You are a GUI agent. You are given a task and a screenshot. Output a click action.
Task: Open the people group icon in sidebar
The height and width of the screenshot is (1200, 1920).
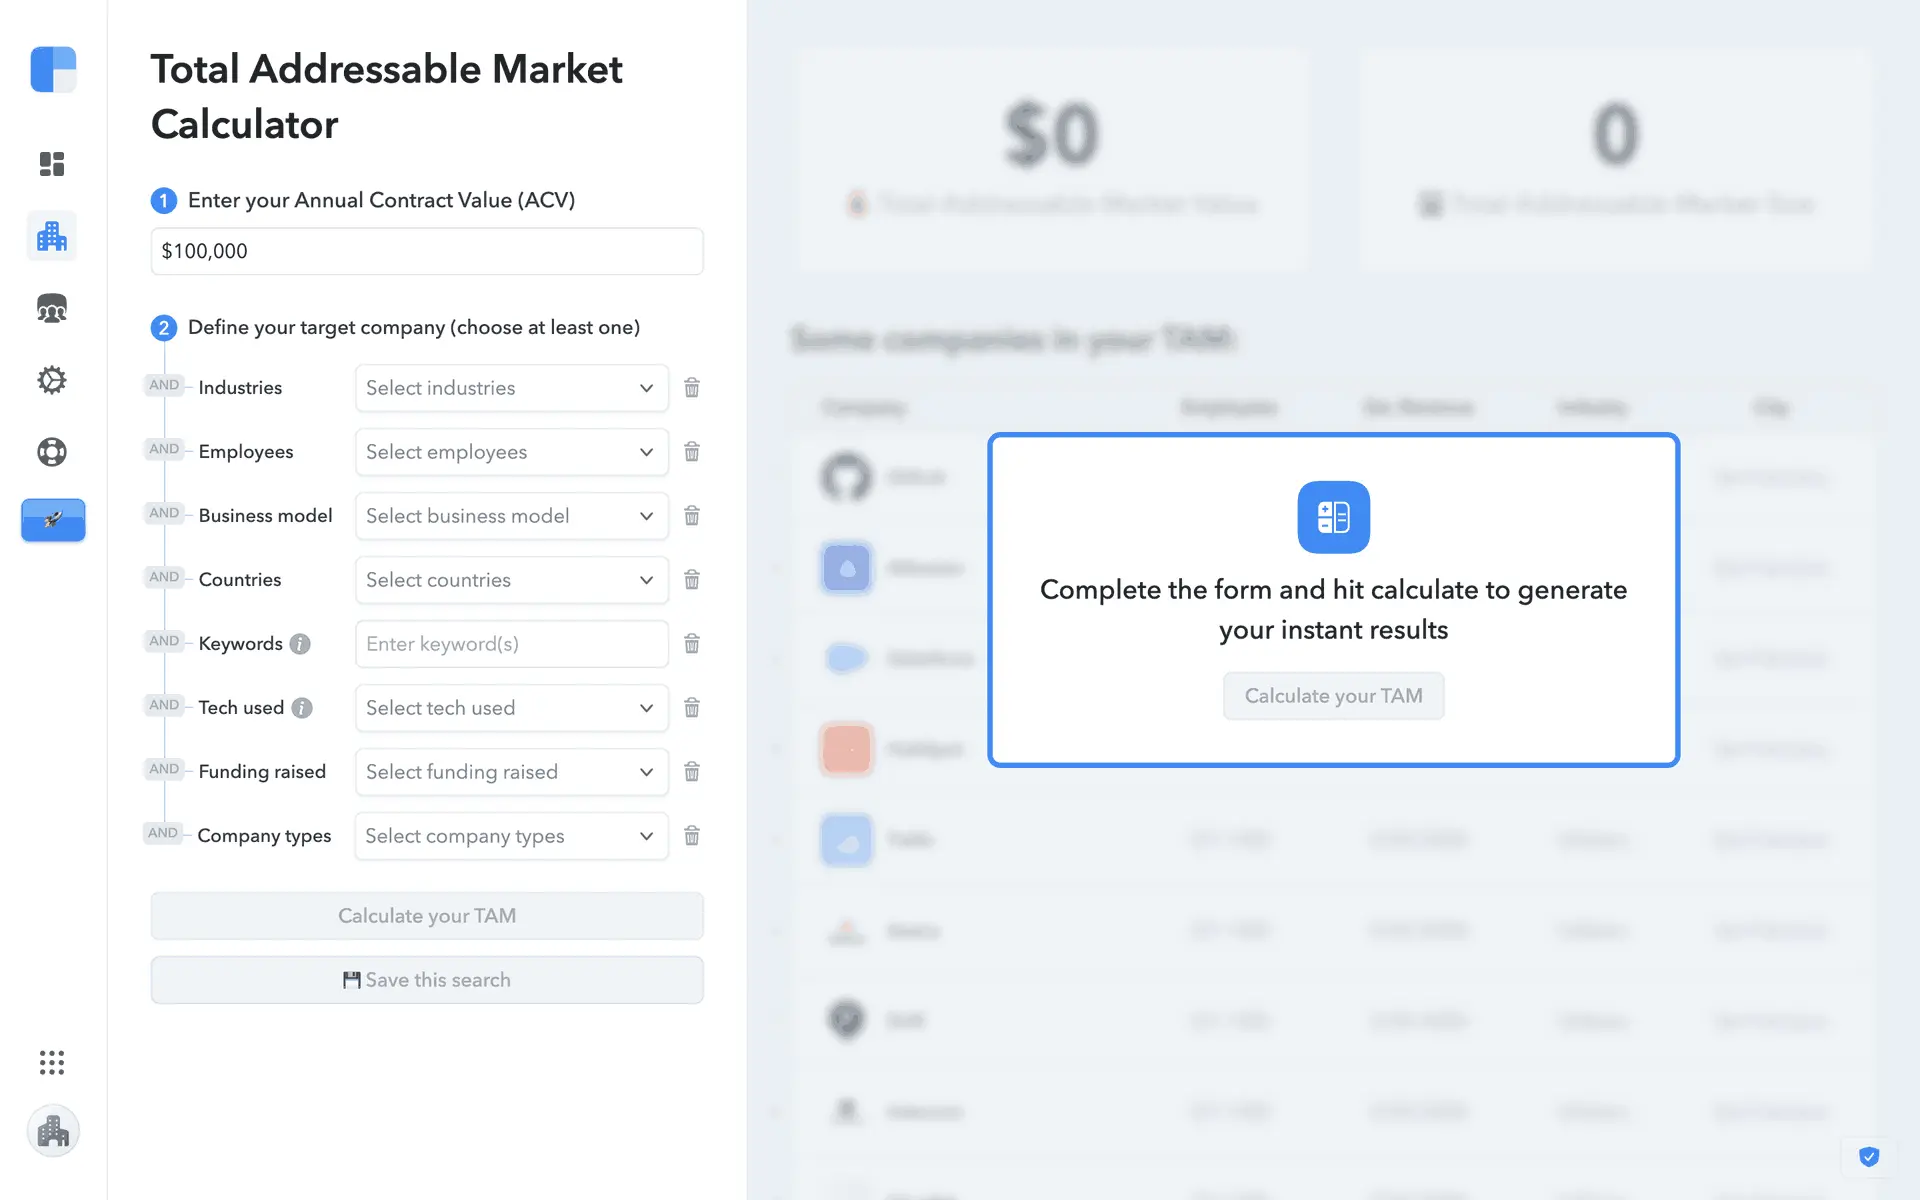pyautogui.click(x=52, y=309)
